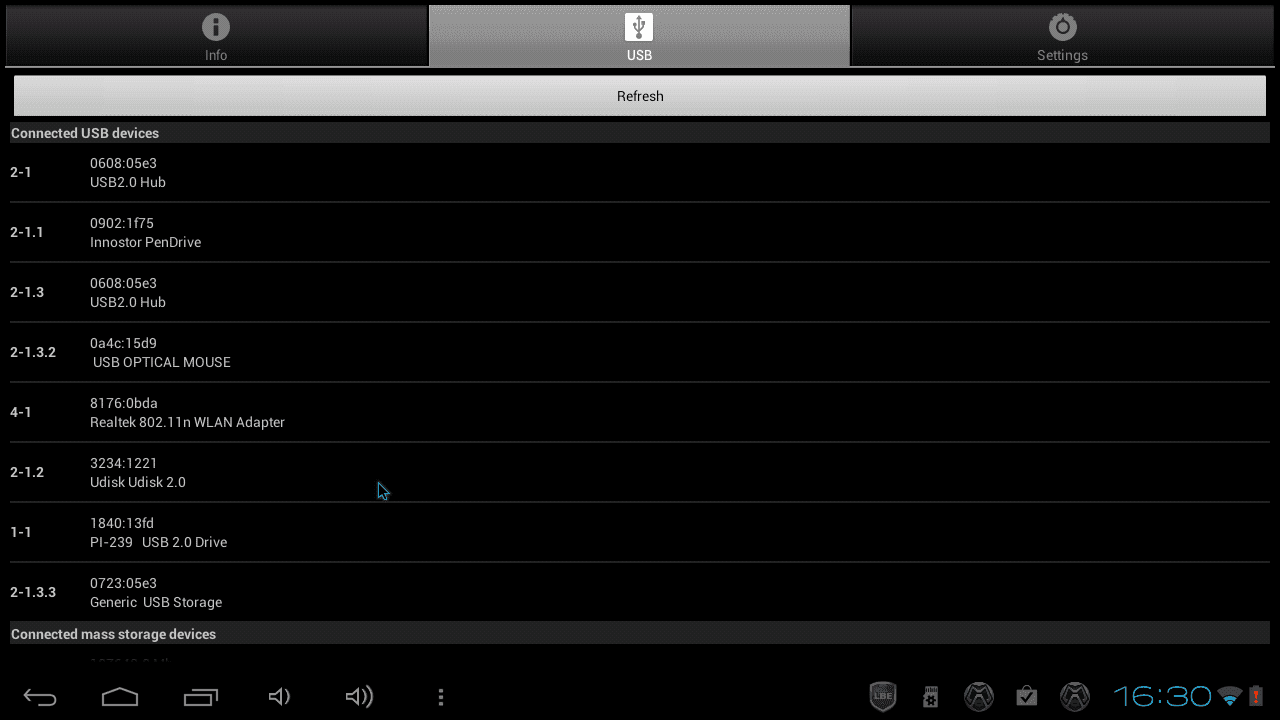
Task: Click the Refresh button
Action: click(640, 96)
